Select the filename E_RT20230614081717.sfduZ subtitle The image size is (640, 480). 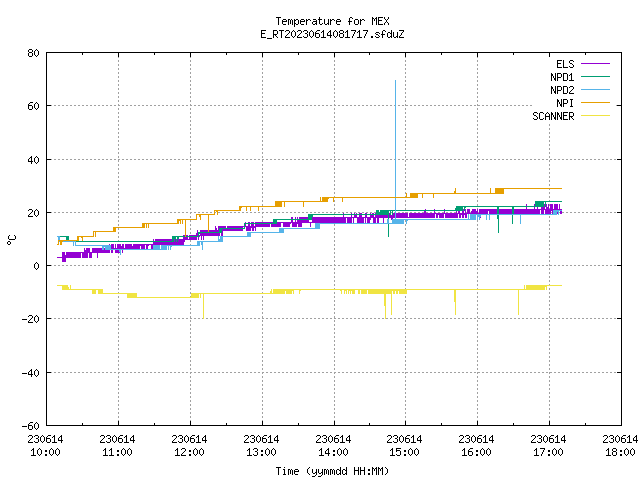(332, 34)
